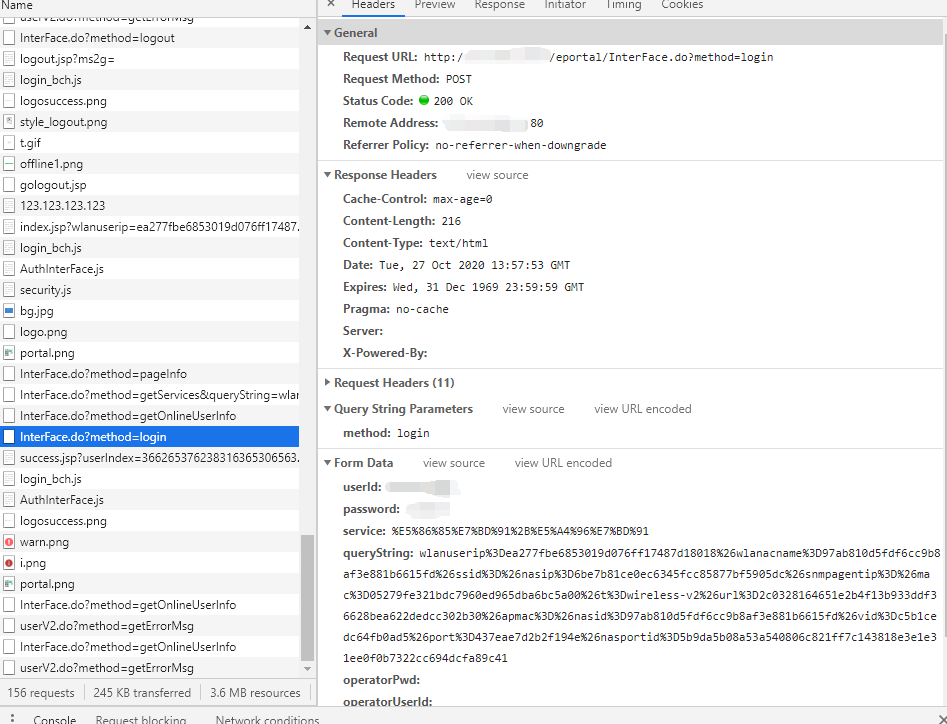Screen dimensions: 947x724
Task: Click the service form data encoded value
Action: pyautogui.click(x=520, y=531)
